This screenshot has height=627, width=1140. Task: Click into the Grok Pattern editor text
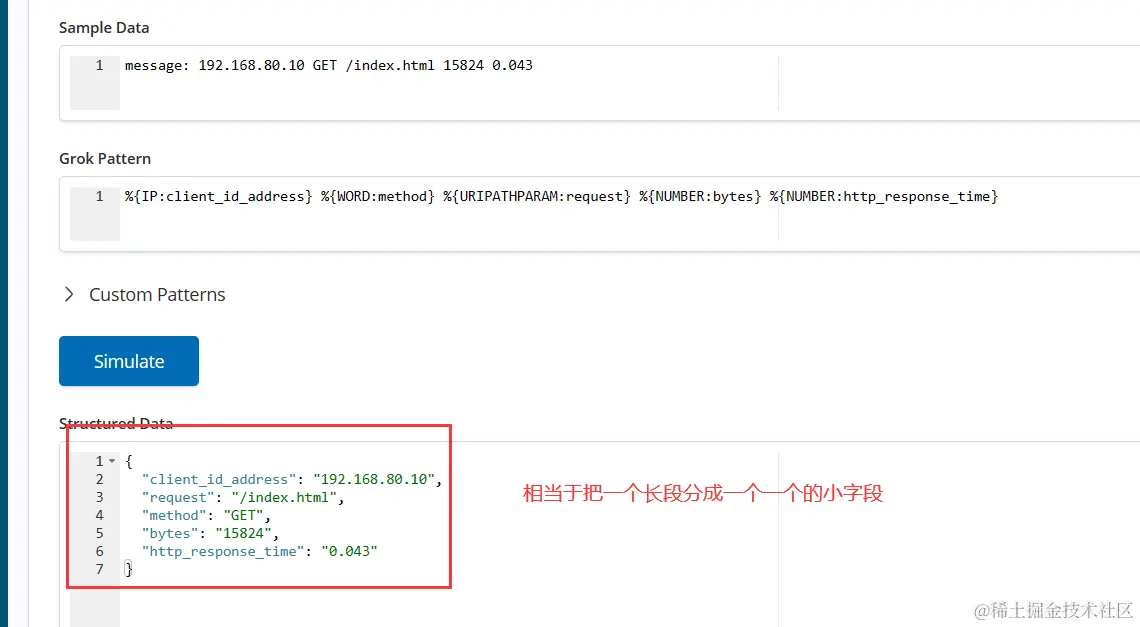point(561,196)
